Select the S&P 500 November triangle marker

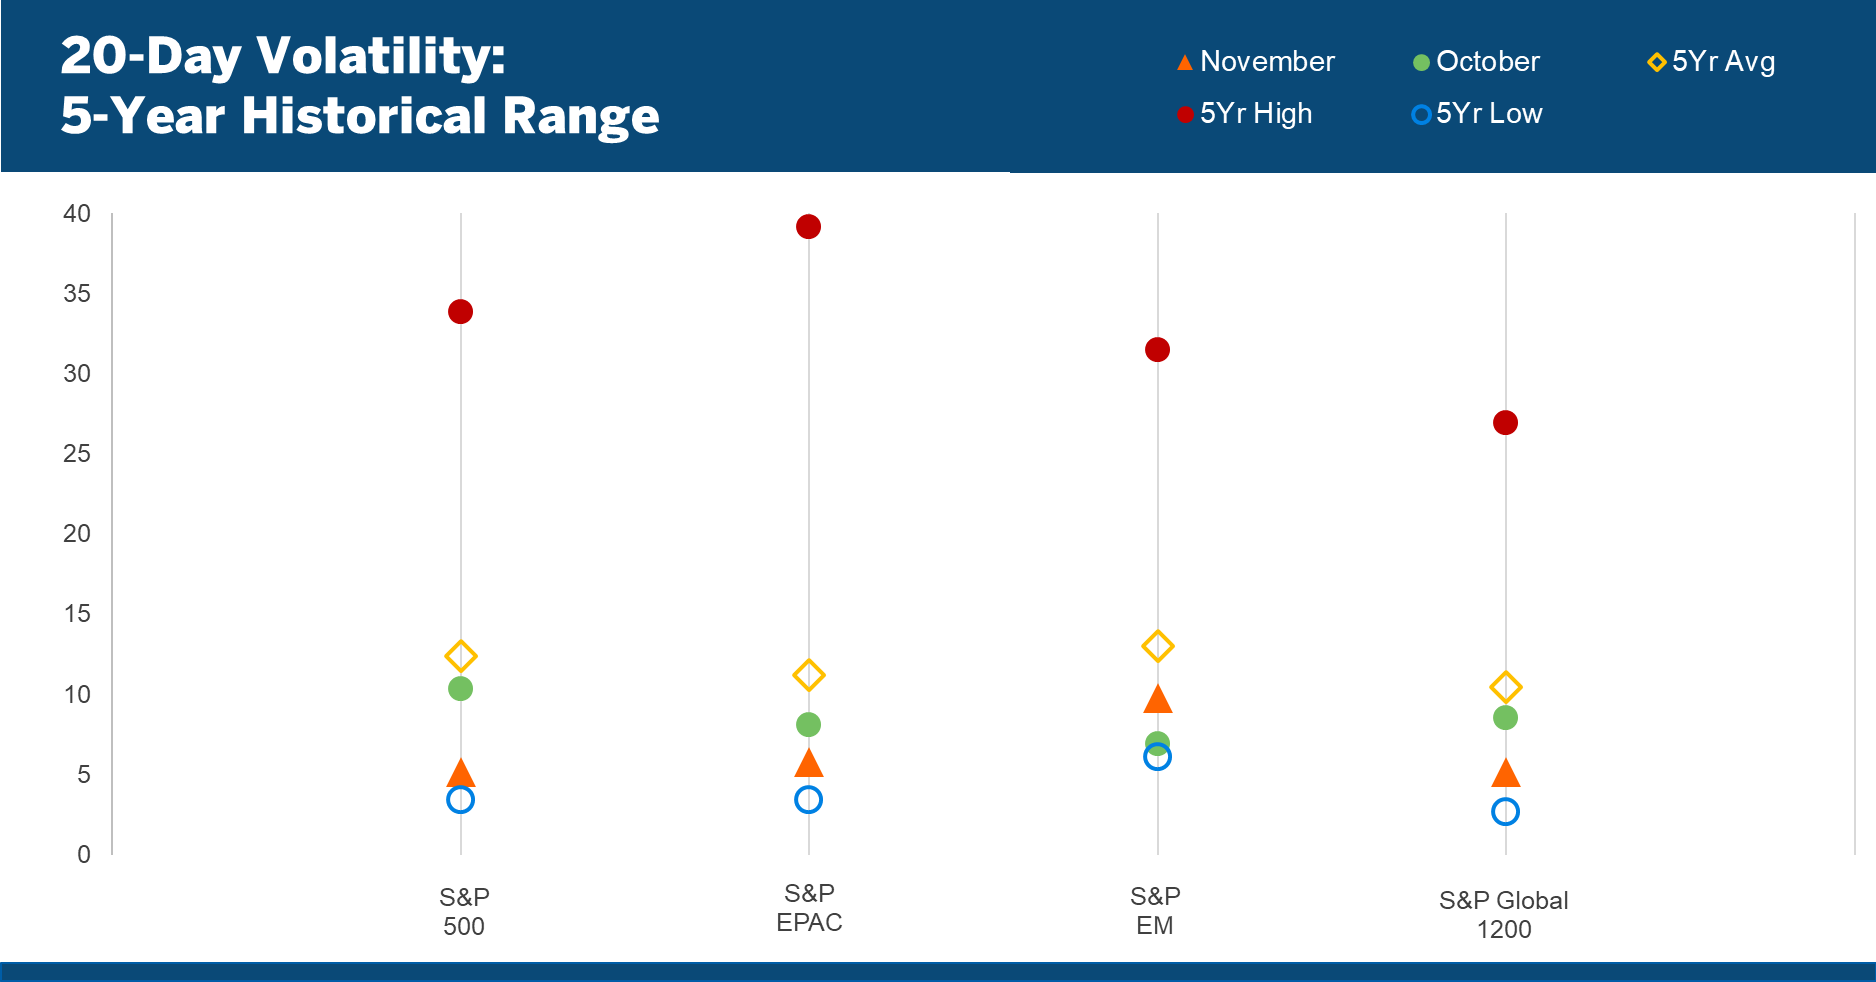tap(460, 773)
